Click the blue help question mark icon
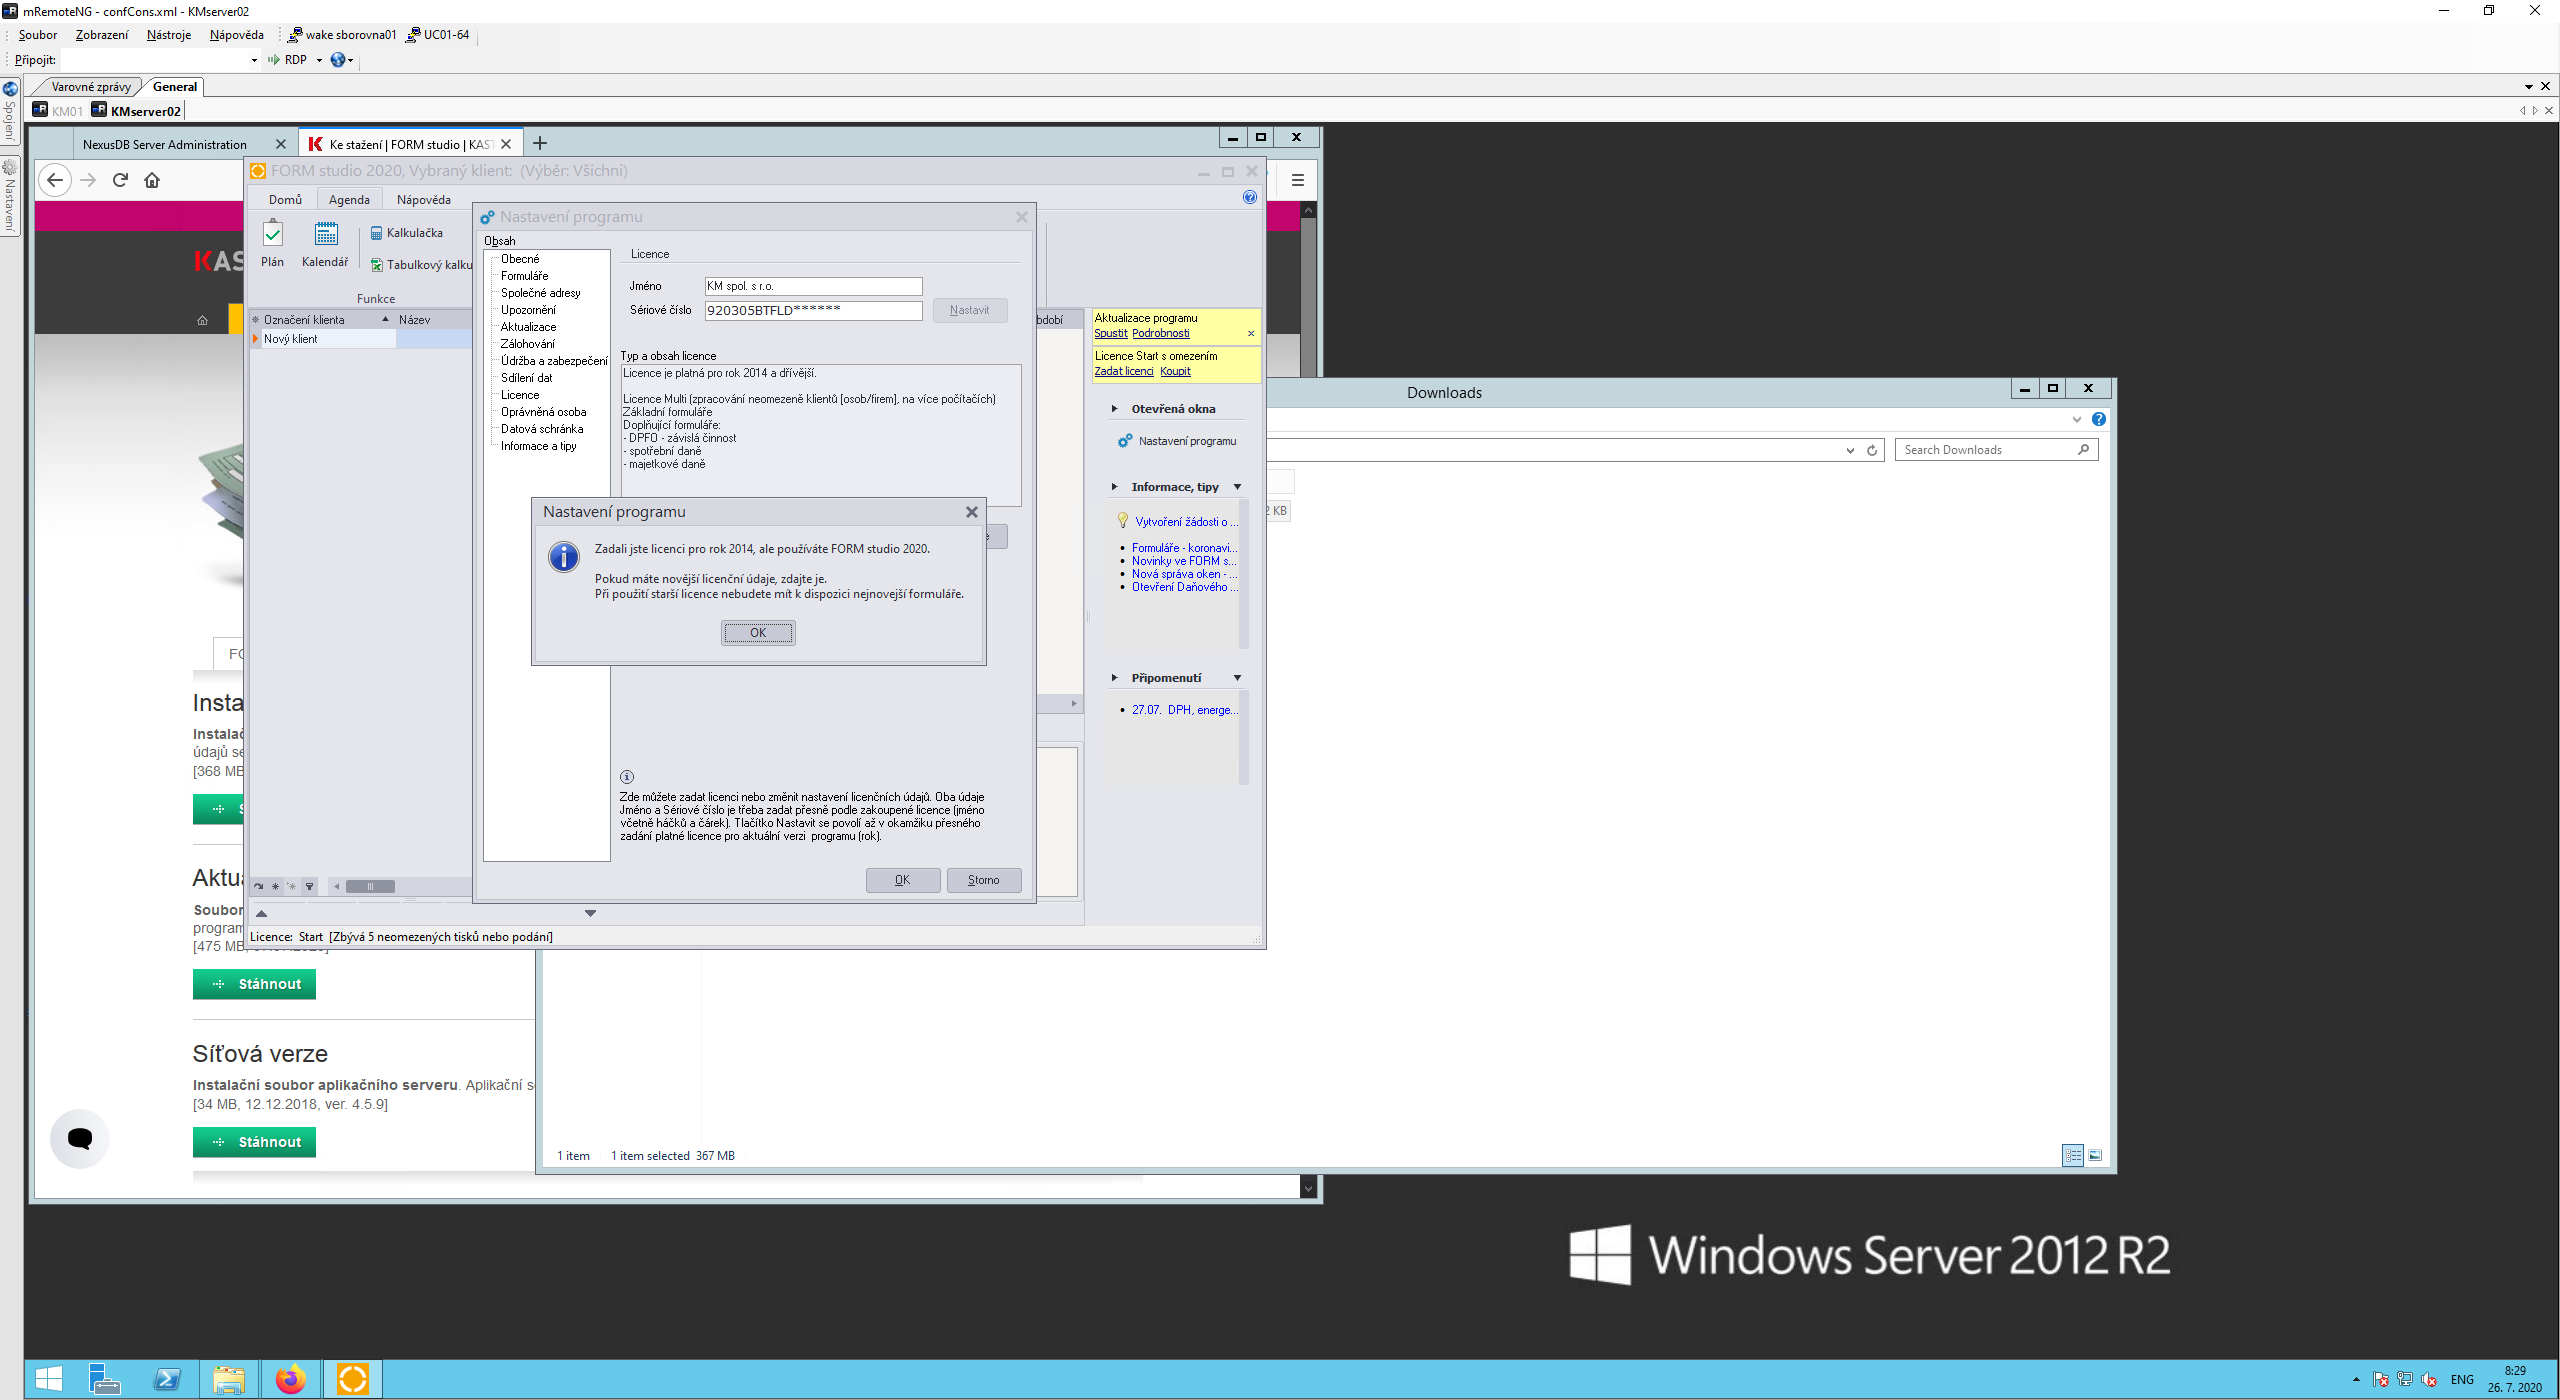 pos(1249,198)
